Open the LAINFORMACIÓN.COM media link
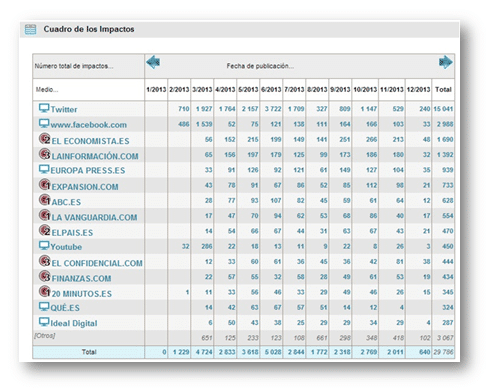This screenshot has height=388, width=503. [95, 156]
